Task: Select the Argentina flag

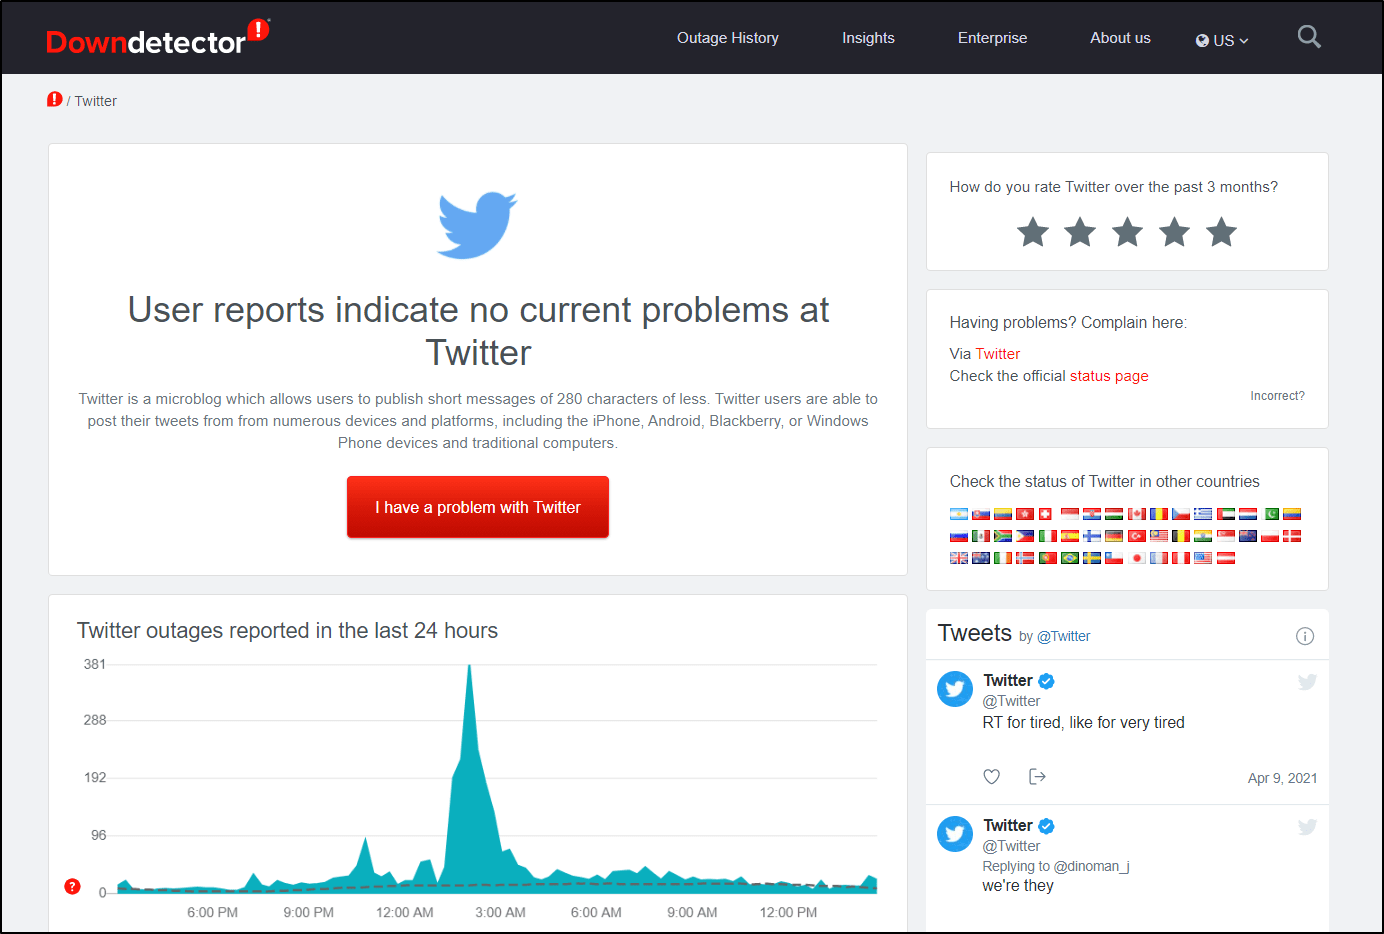Action: click(x=959, y=514)
